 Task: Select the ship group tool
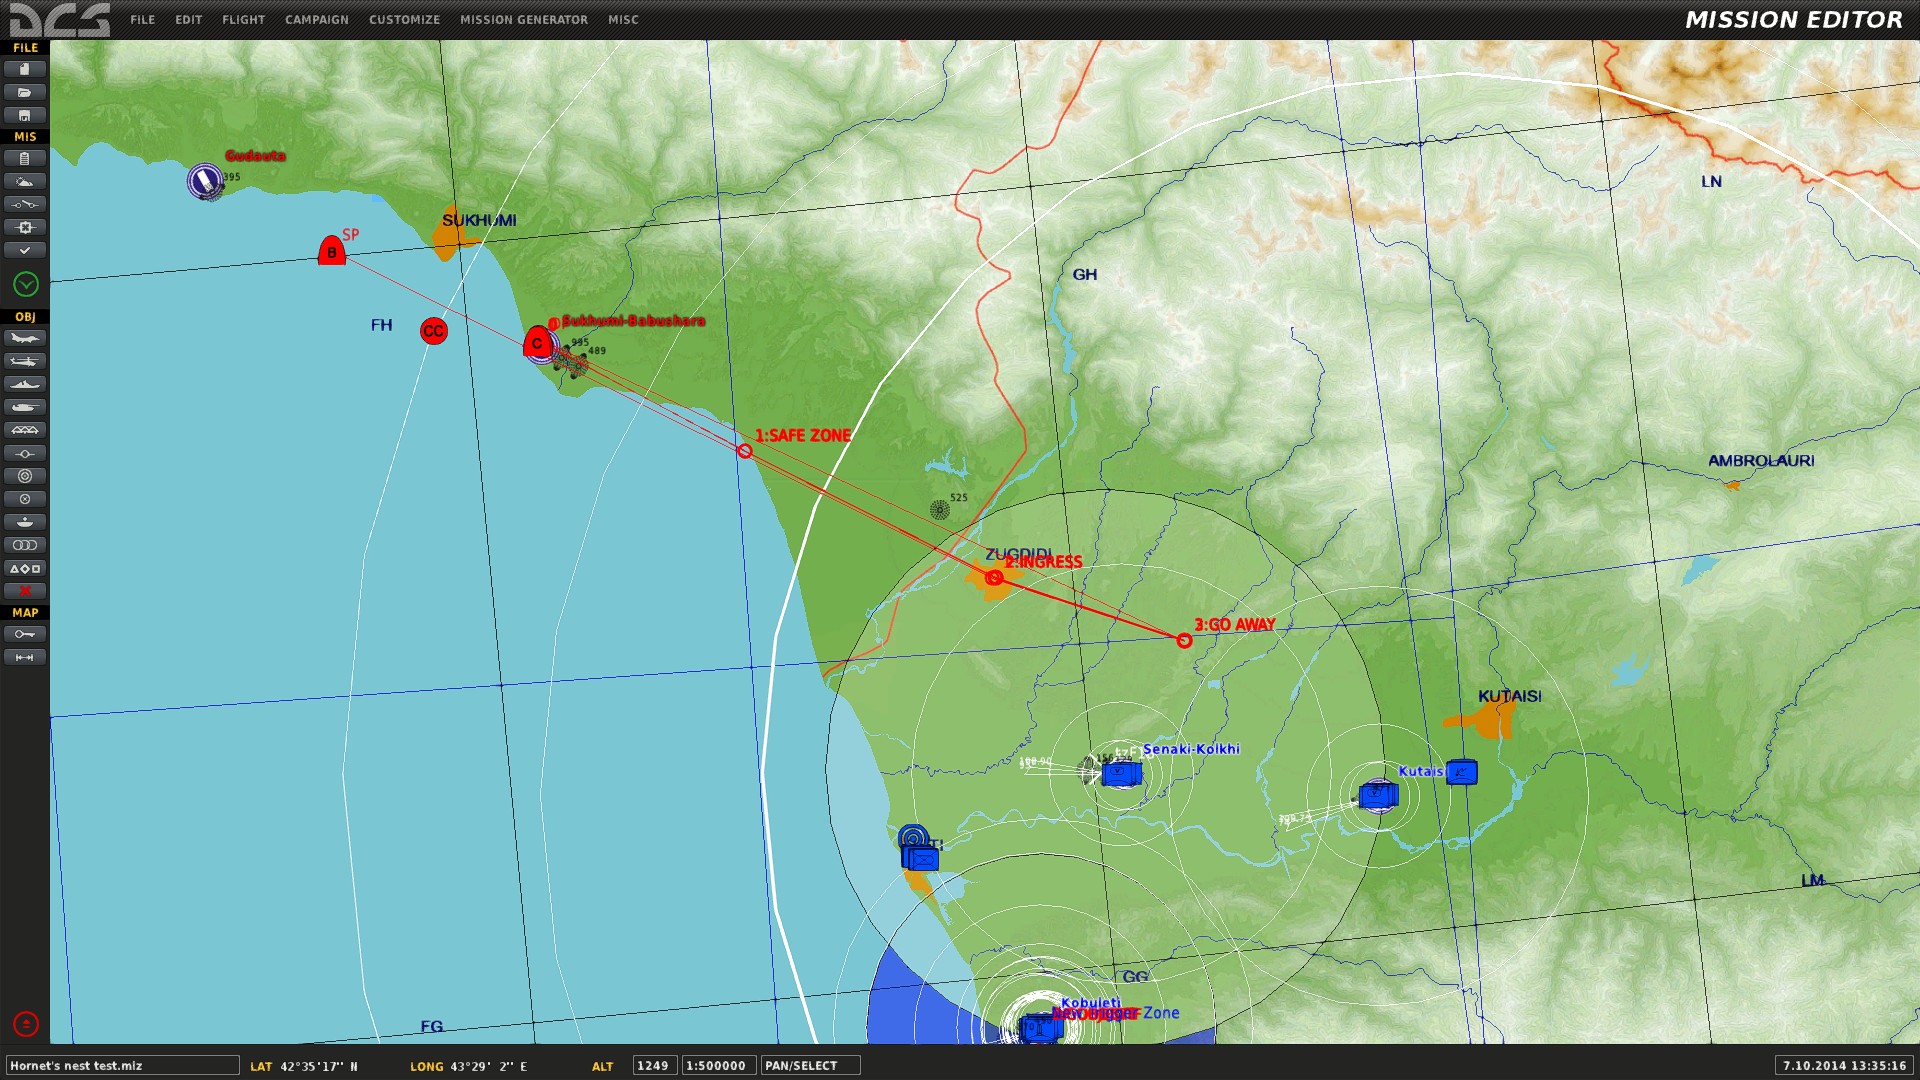25,384
